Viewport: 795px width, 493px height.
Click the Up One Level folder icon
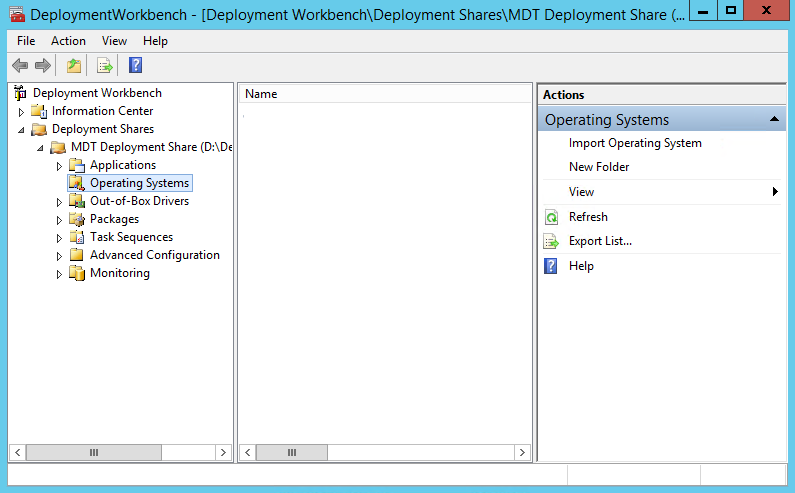(x=74, y=65)
